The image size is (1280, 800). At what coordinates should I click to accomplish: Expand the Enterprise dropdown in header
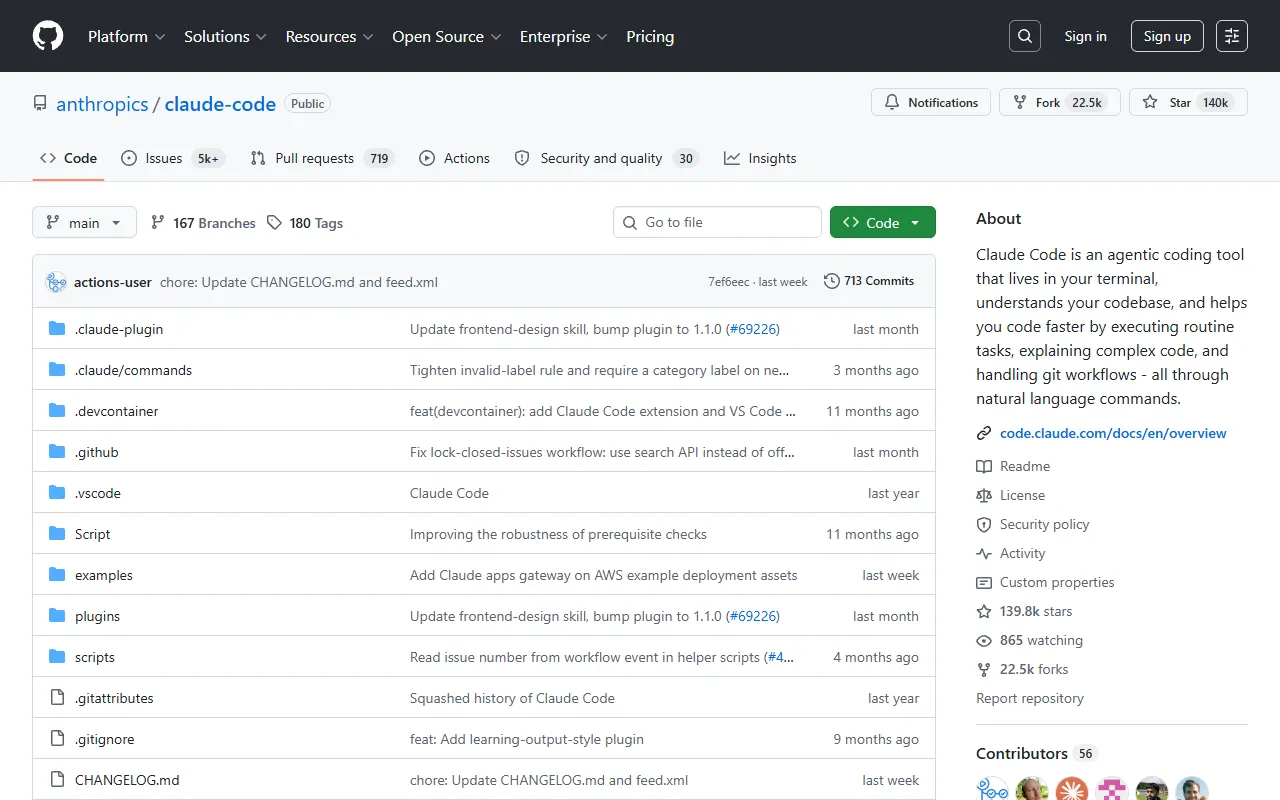tap(564, 36)
